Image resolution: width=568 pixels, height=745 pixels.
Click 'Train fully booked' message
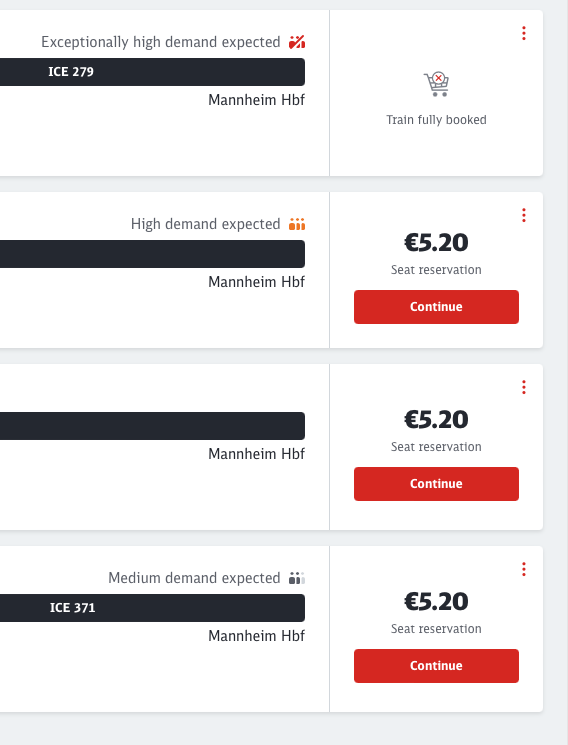click(436, 120)
